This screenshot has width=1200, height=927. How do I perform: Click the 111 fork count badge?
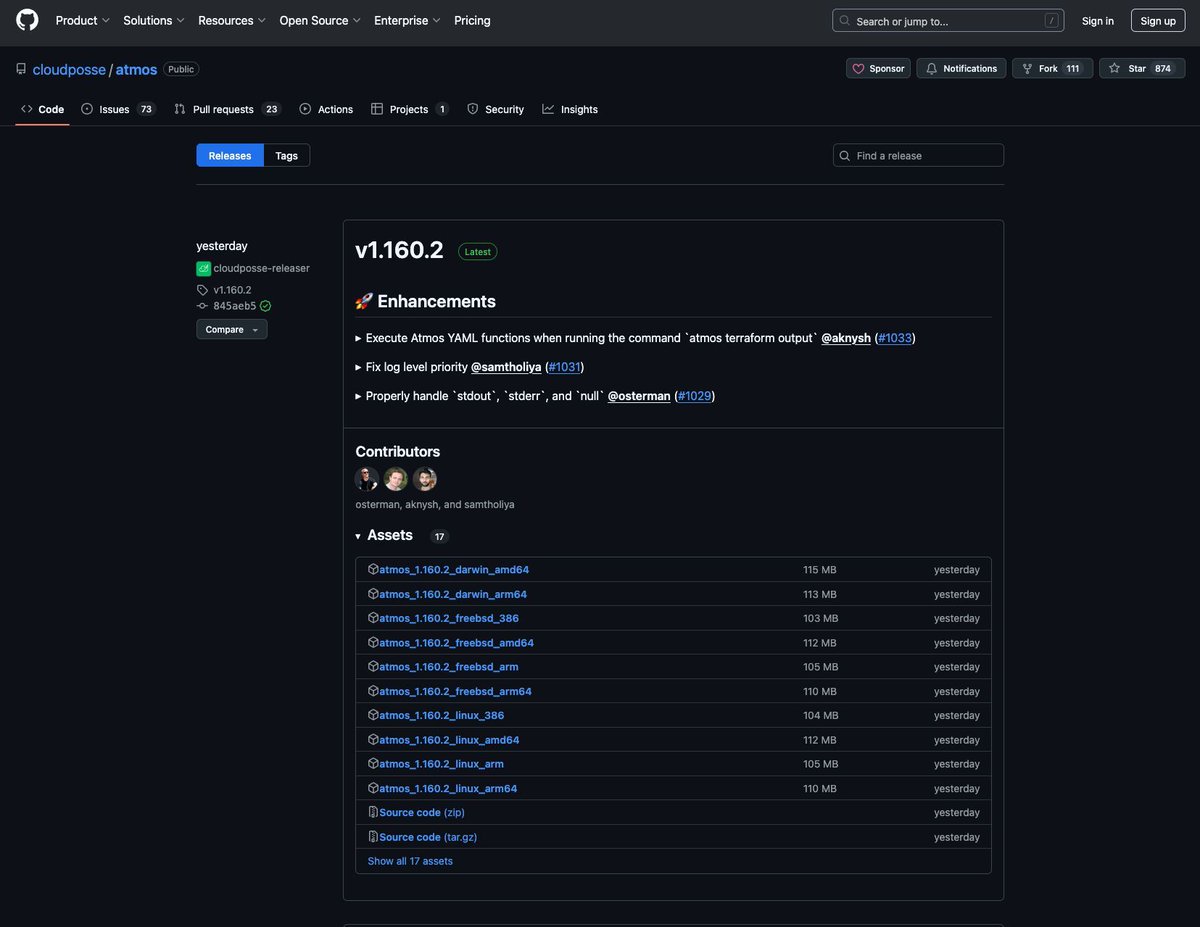[x=1073, y=68]
